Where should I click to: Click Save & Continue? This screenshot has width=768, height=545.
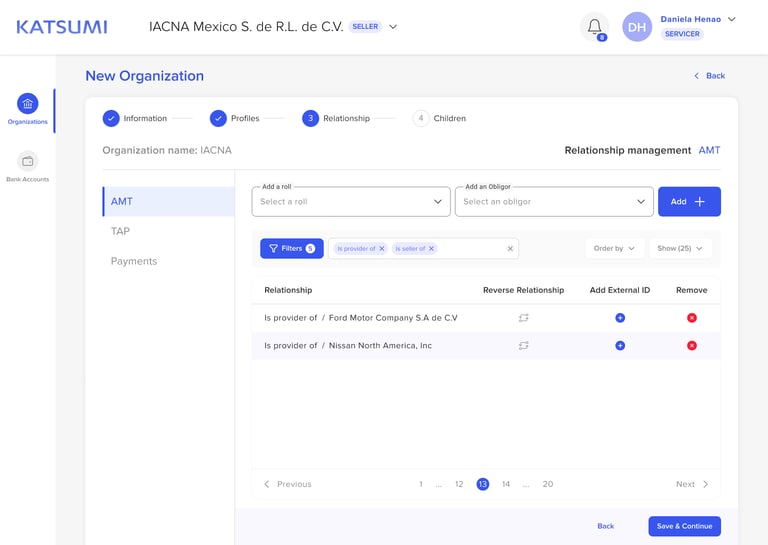click(x=684, y=526)
